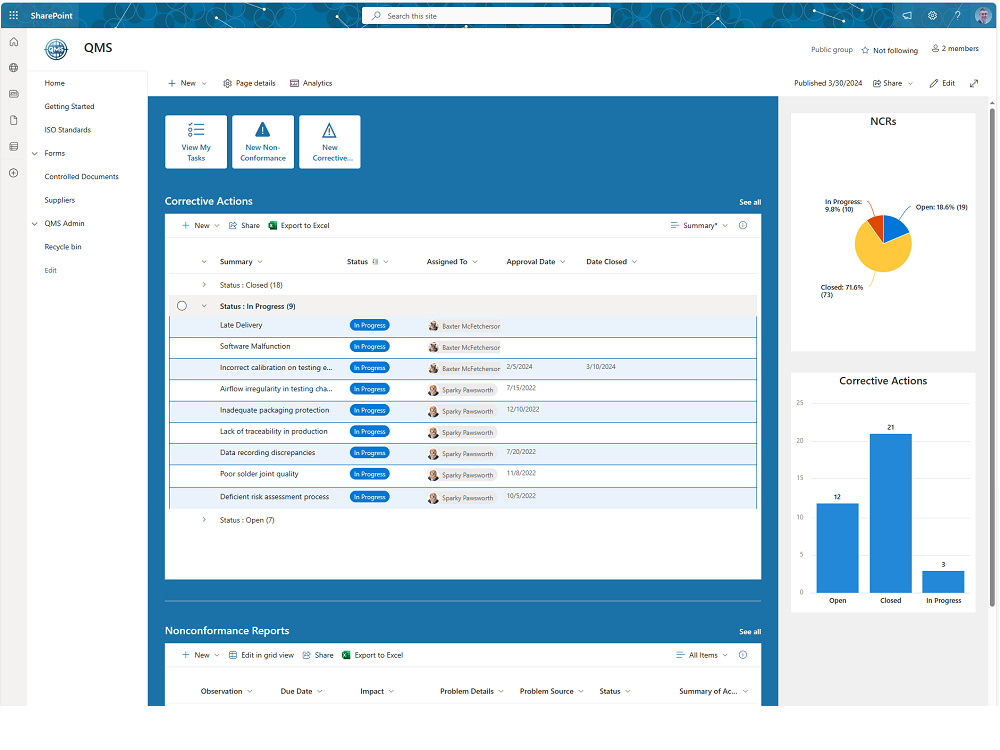Viewport: 1000px width, 750px height.
Task: Click the New Non-Conformance button
Action: 263,141
